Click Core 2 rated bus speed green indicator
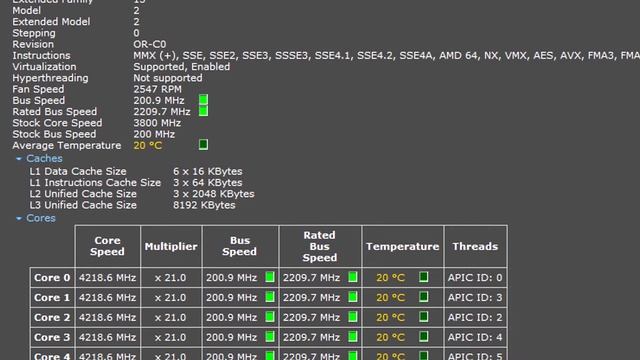This screenshot has height=360, width=640. [353, 317]
